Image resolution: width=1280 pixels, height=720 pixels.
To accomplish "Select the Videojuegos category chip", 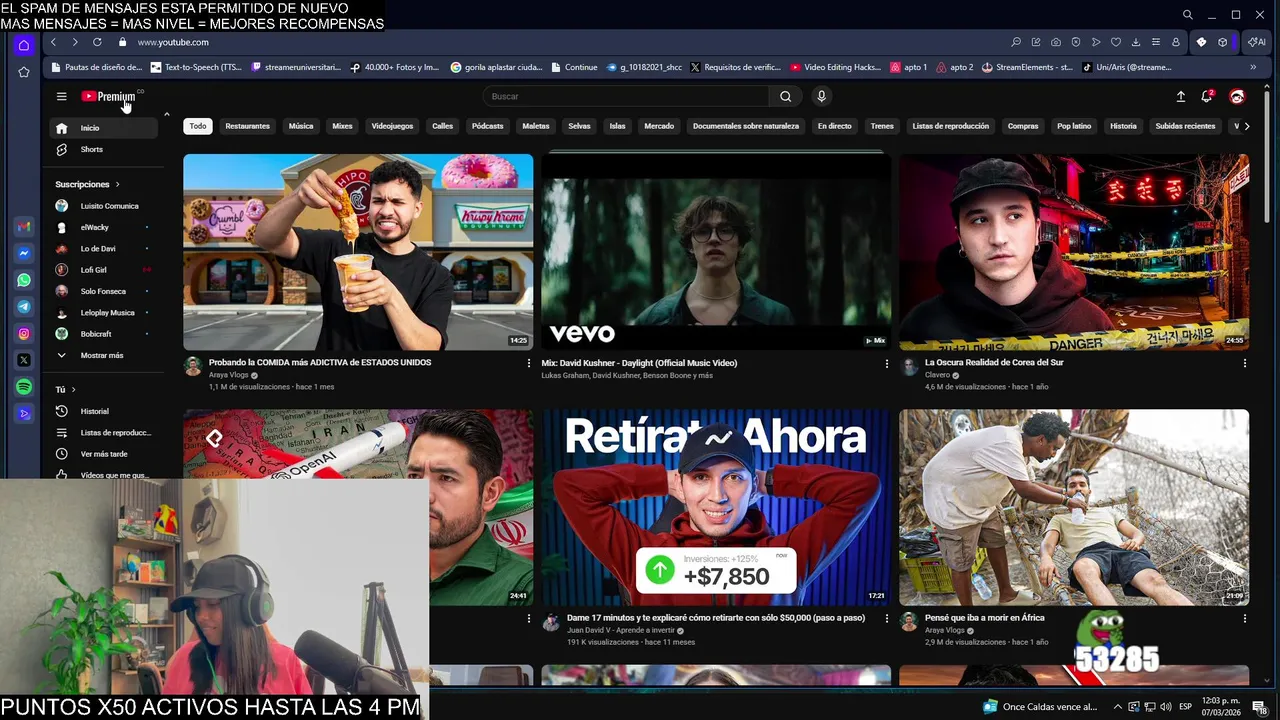I will coord(392,126).
